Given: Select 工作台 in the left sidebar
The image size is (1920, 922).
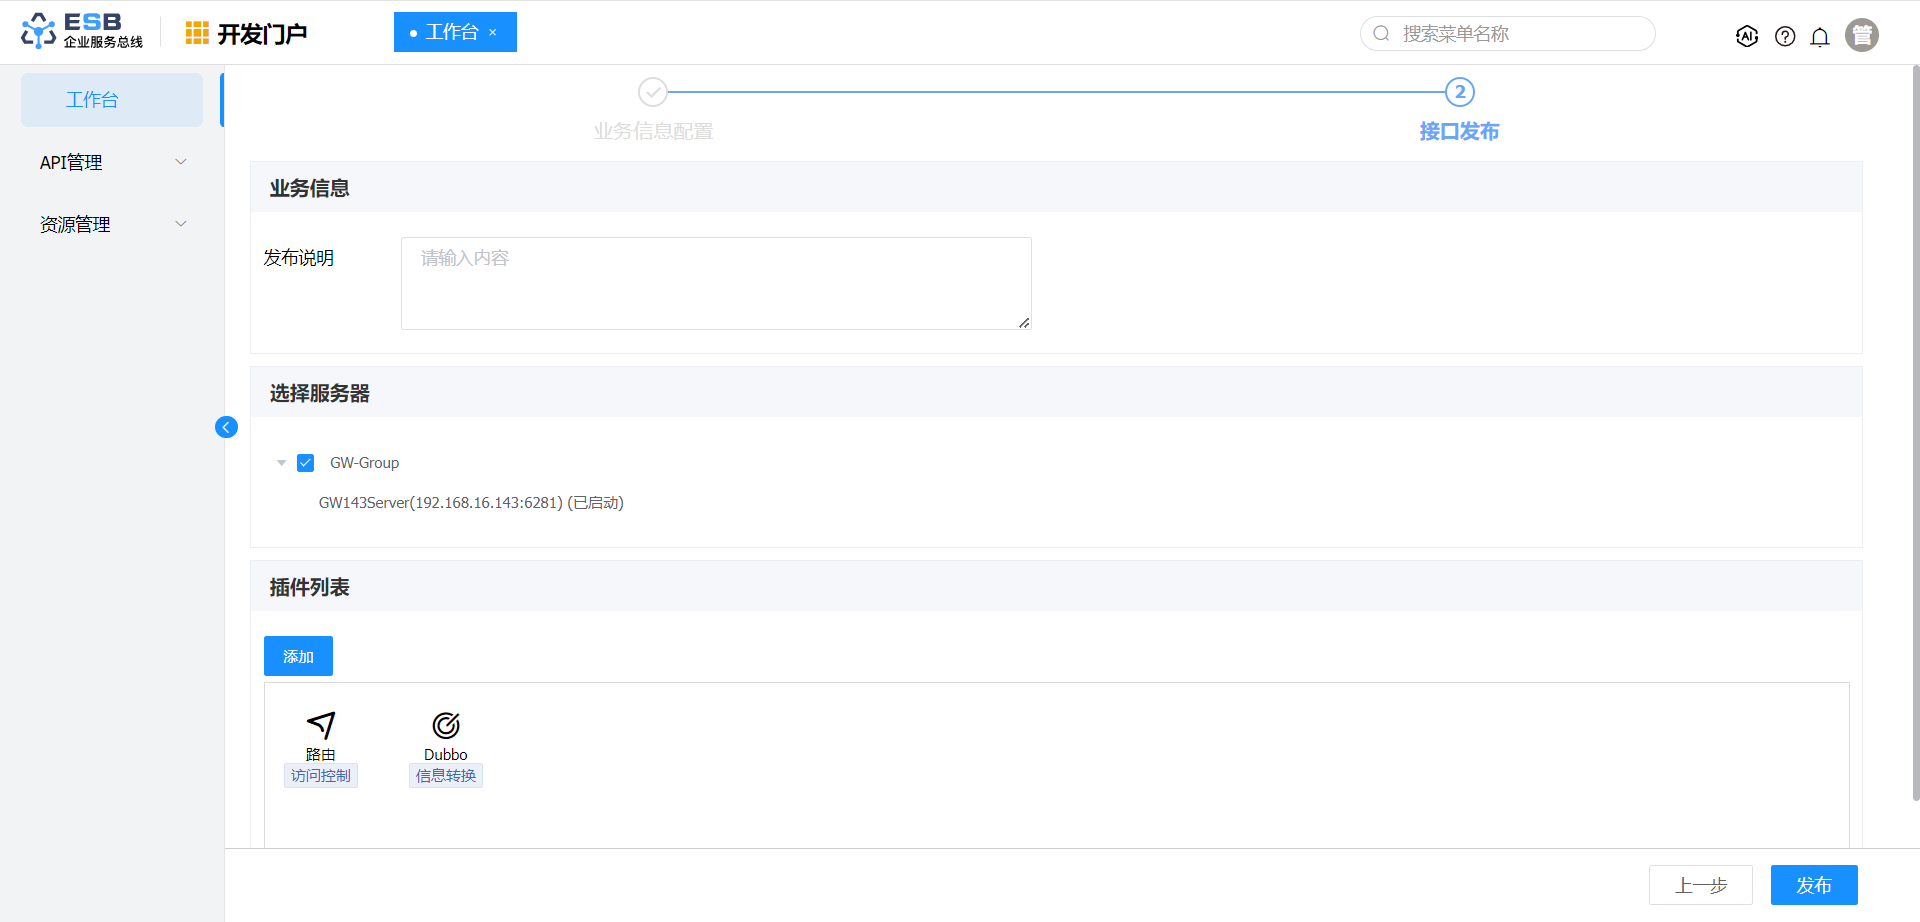Looking at the screenshot, I should coord(112,100).
